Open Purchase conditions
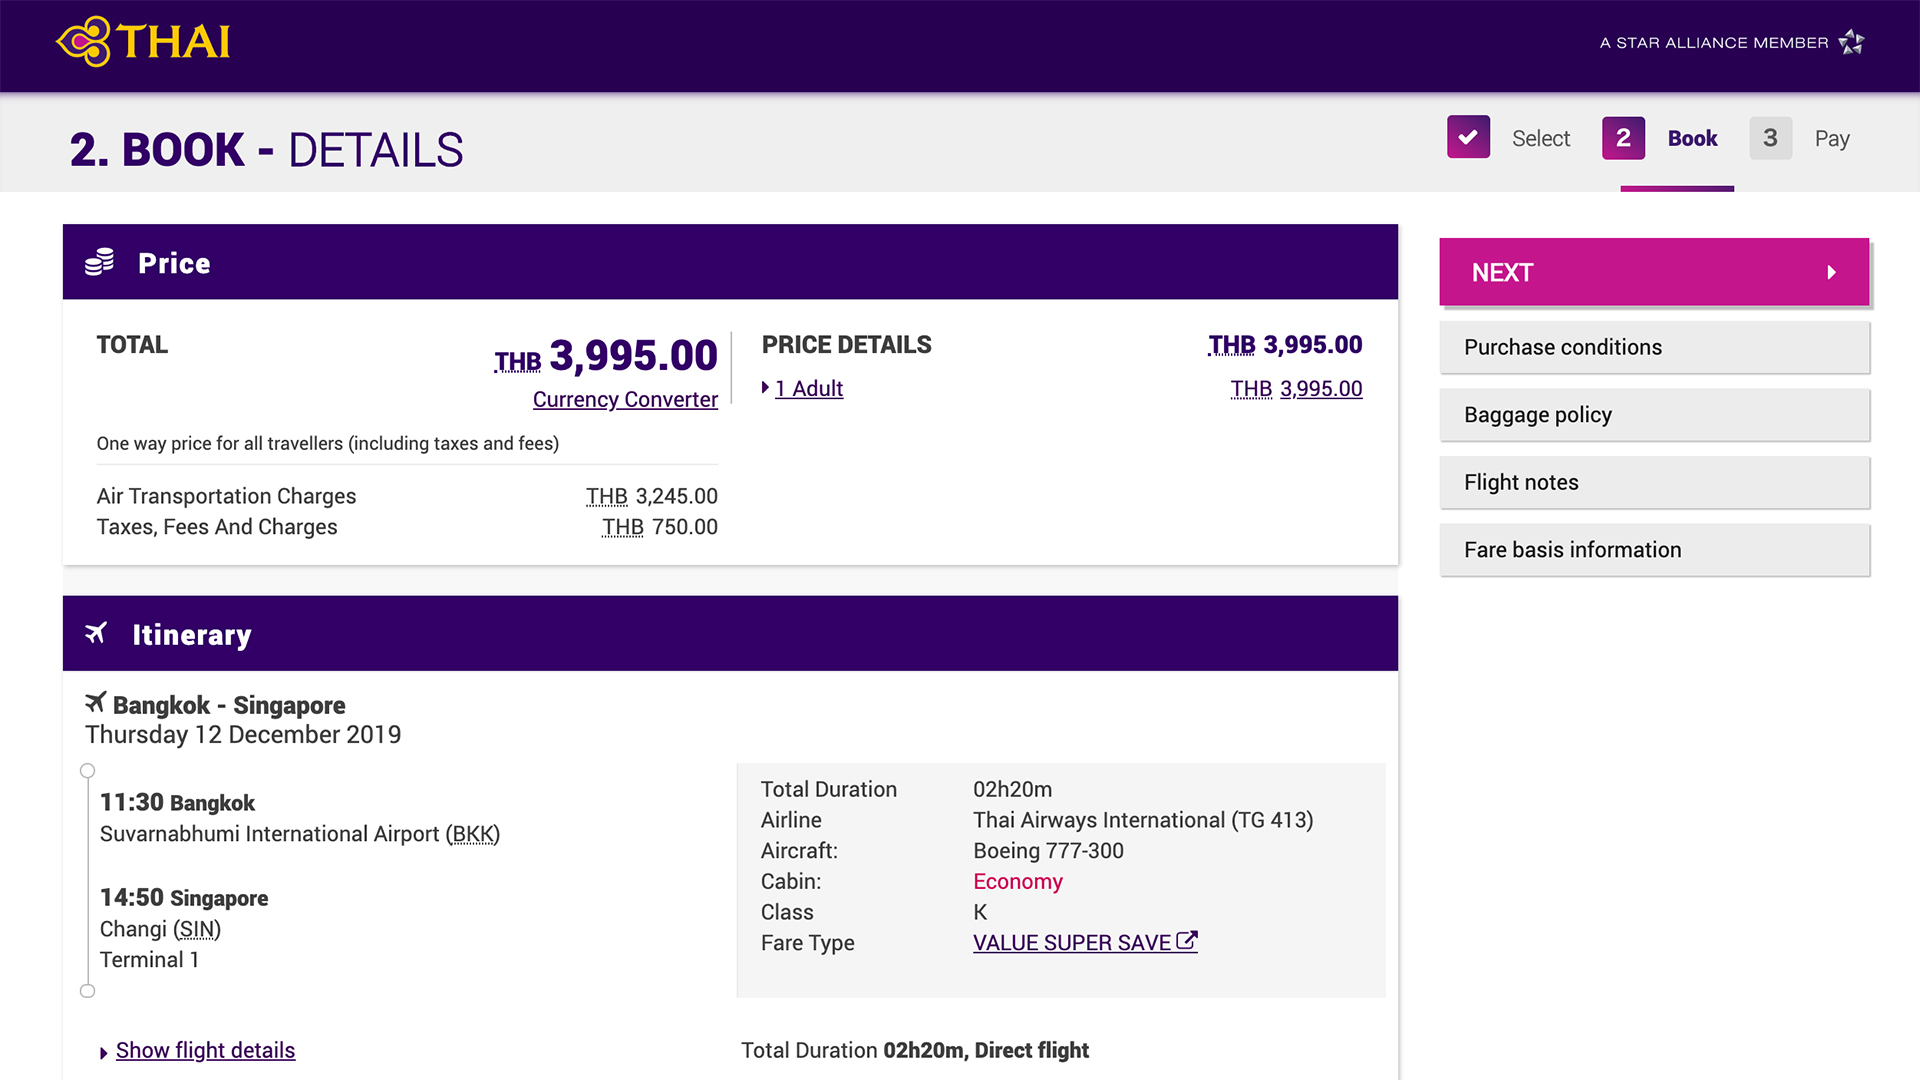Image resolution: width=1920 pixels, height=1080 pixels. (x=1654, y=347)
